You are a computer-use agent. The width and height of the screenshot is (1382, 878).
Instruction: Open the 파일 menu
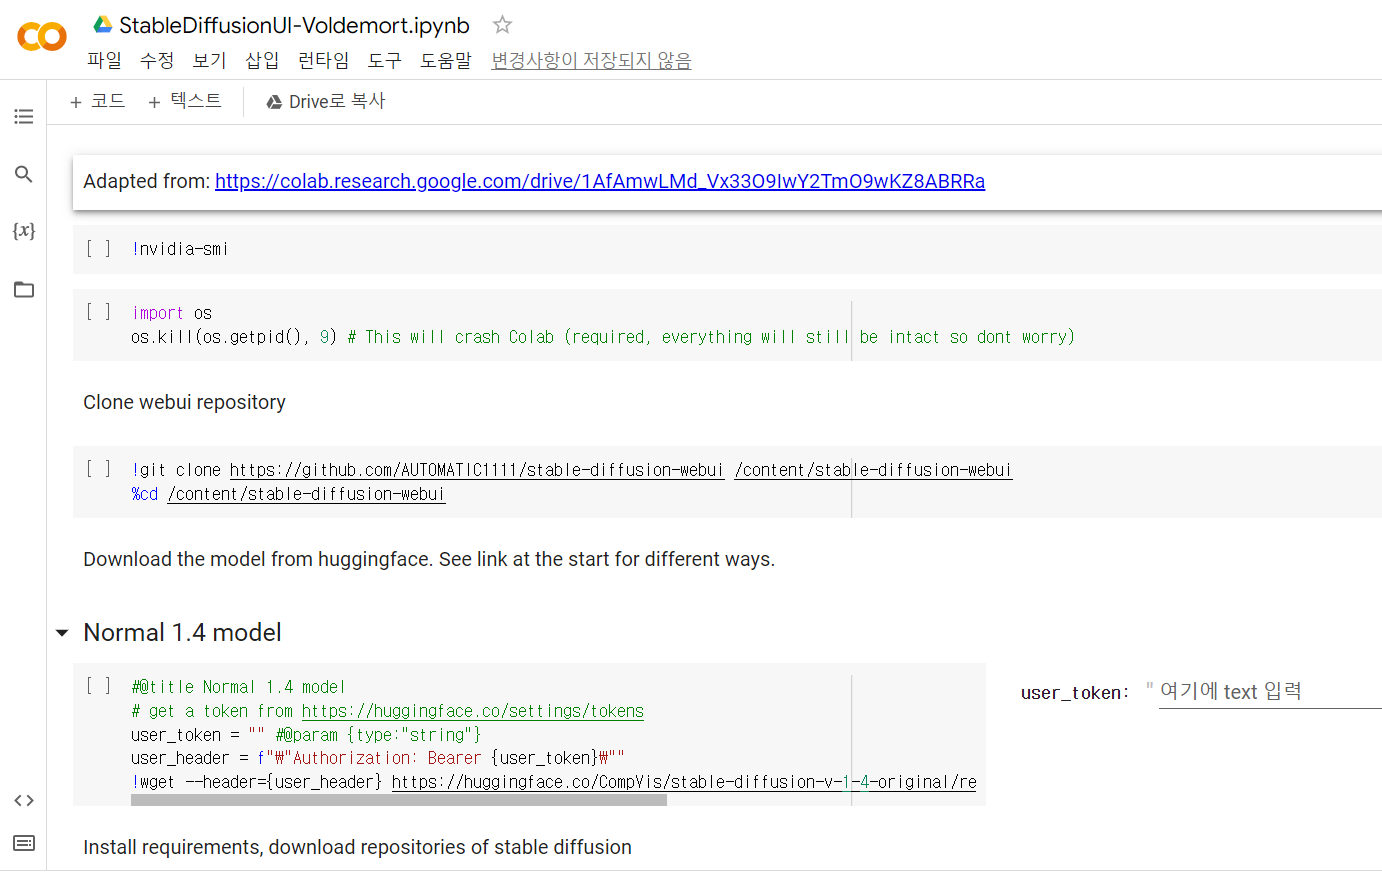(104, 60)
